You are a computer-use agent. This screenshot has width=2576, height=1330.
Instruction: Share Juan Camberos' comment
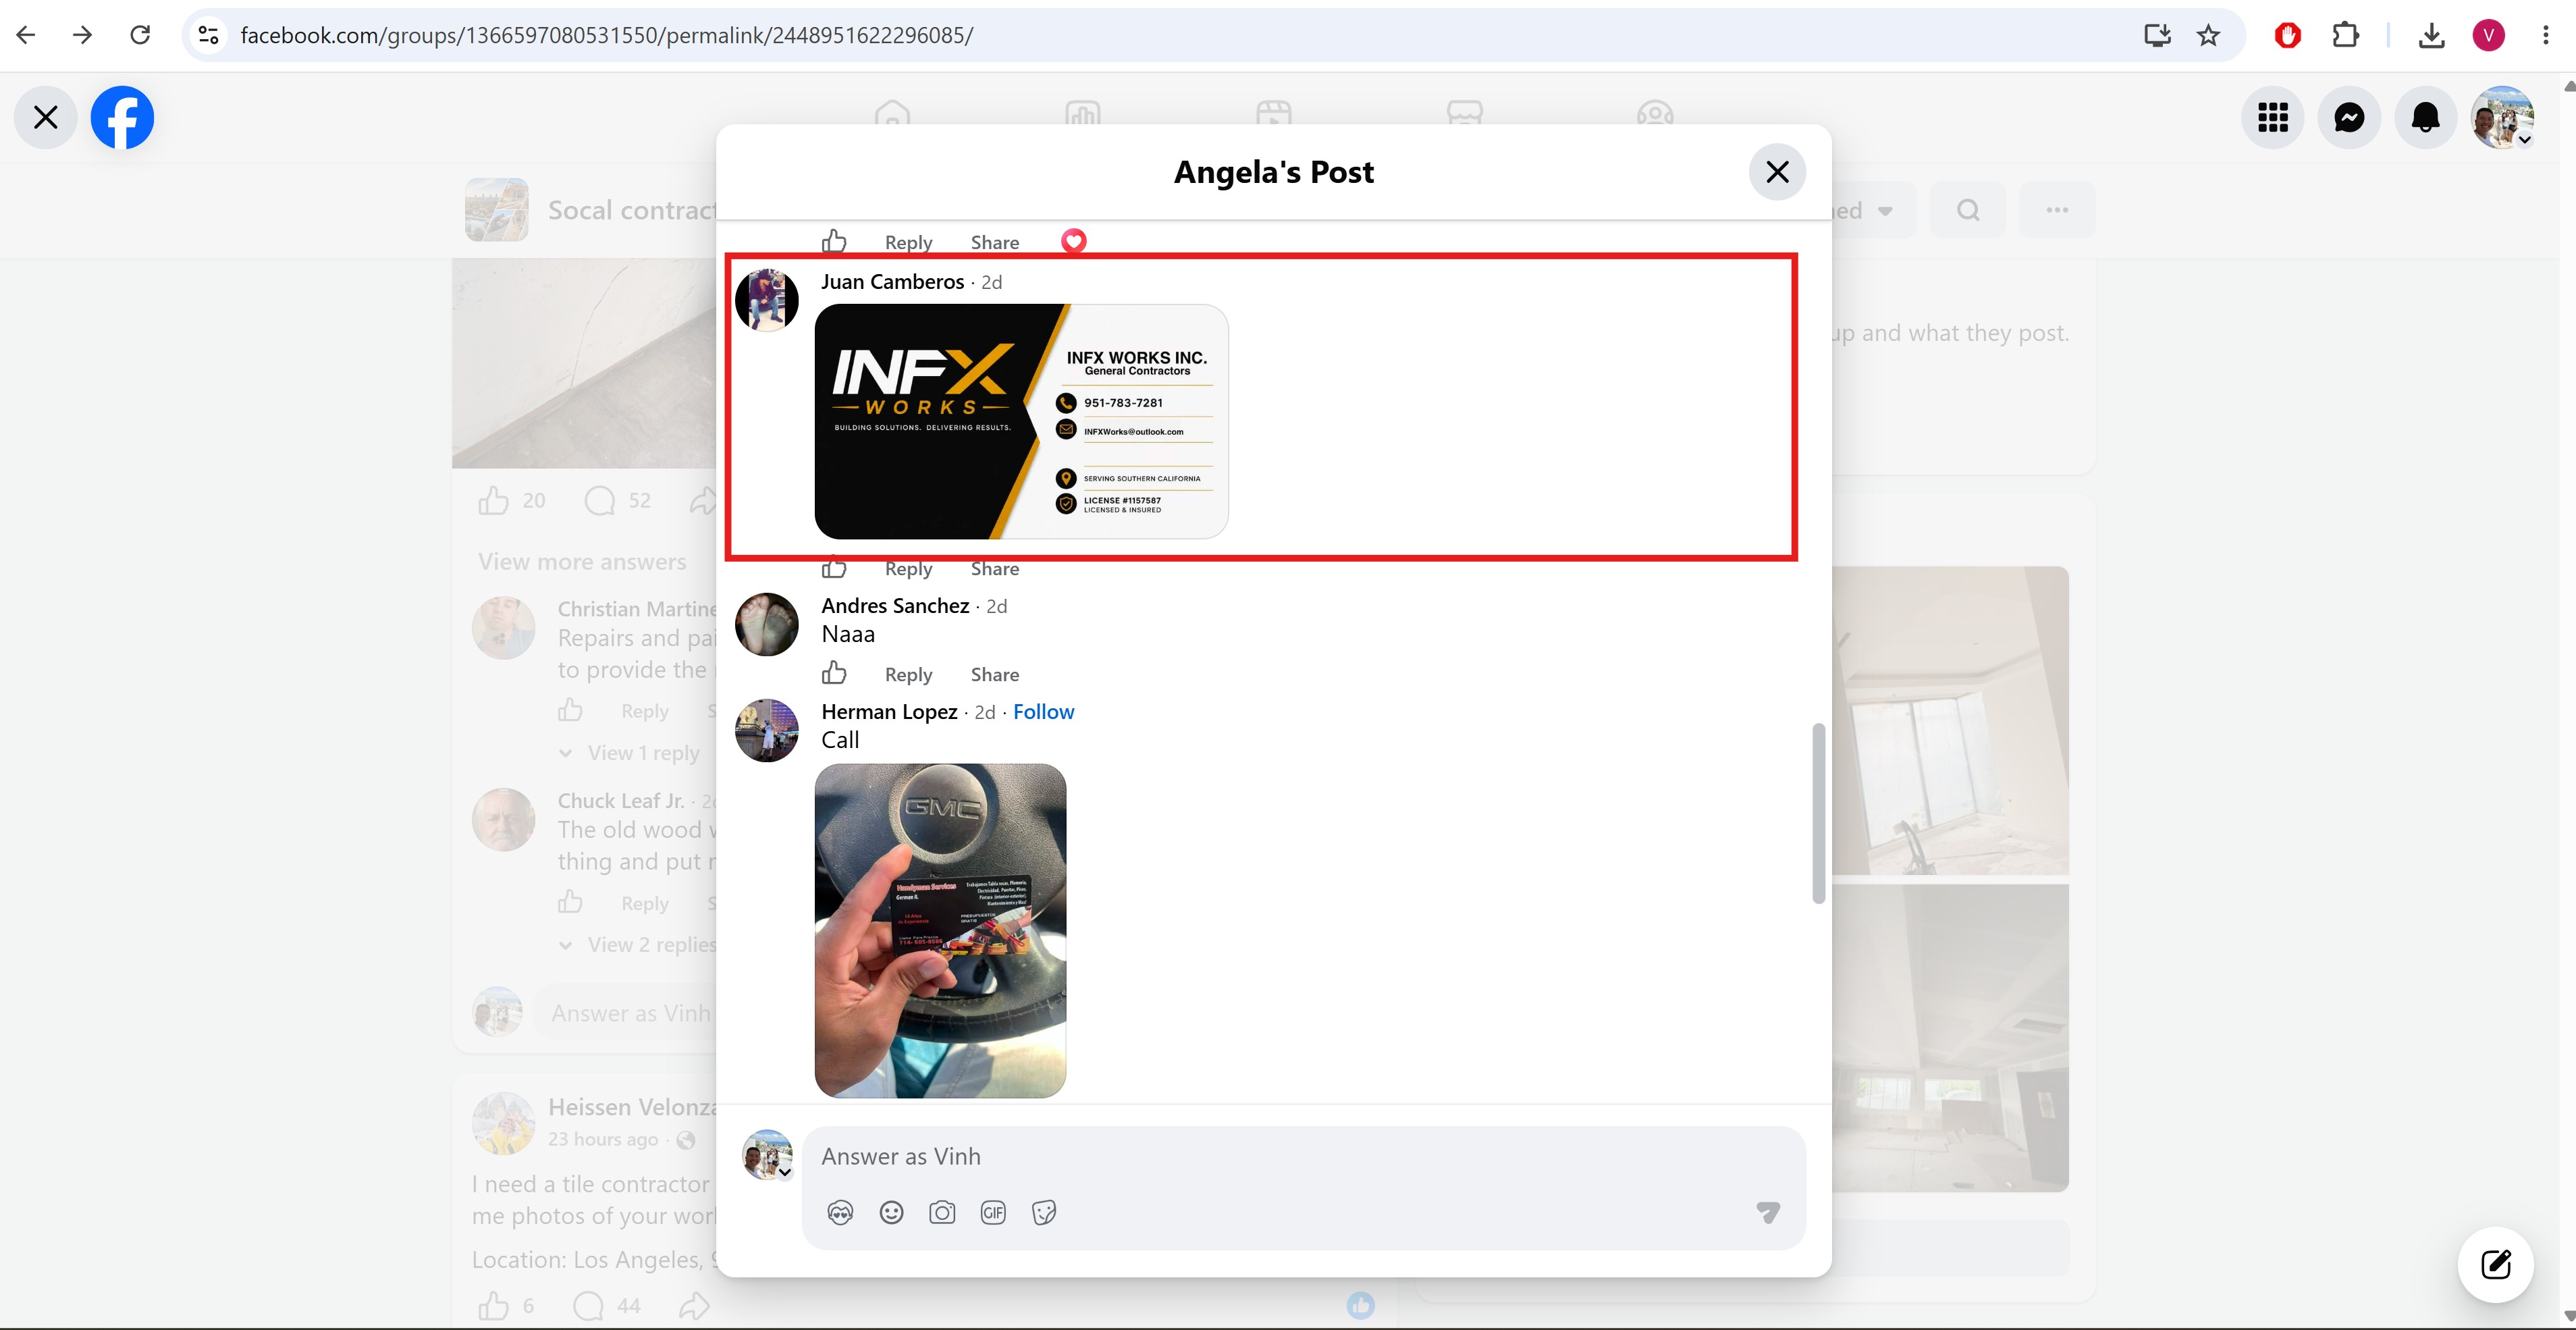[x=995, y=569]
